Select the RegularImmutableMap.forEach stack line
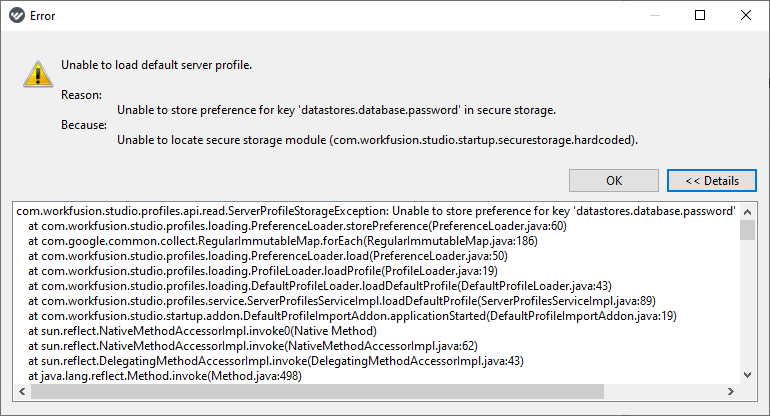 [x=283, y=241]
